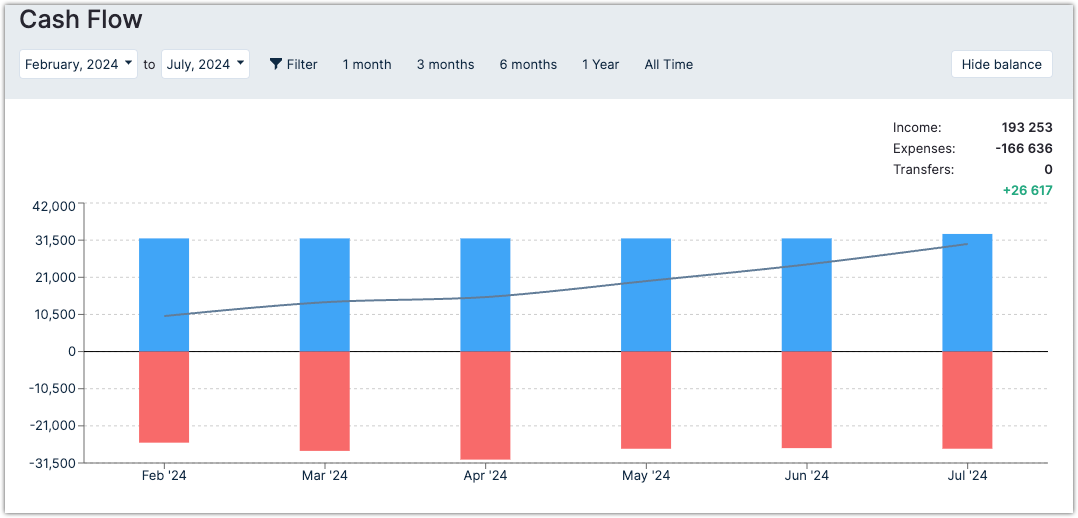Image resolution: width=1078 pixels, height=518 pixels.
Task: Show All Time cash flow
Action: point(668,64)
